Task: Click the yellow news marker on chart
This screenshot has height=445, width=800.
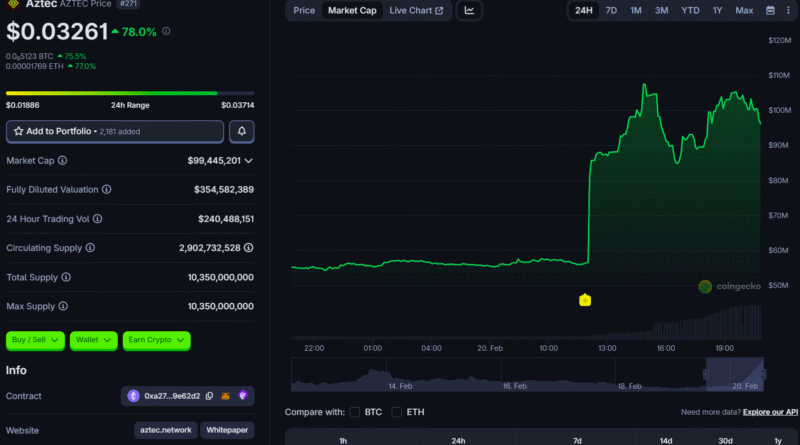Action: coord(585,300)
